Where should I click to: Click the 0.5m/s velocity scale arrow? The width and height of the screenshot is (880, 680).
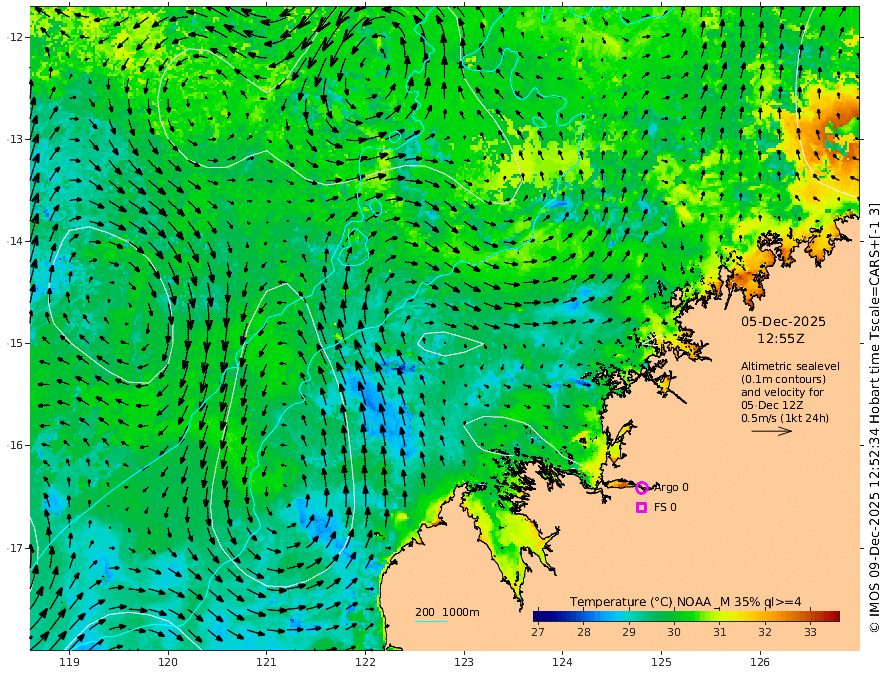(x=771, y=431)
